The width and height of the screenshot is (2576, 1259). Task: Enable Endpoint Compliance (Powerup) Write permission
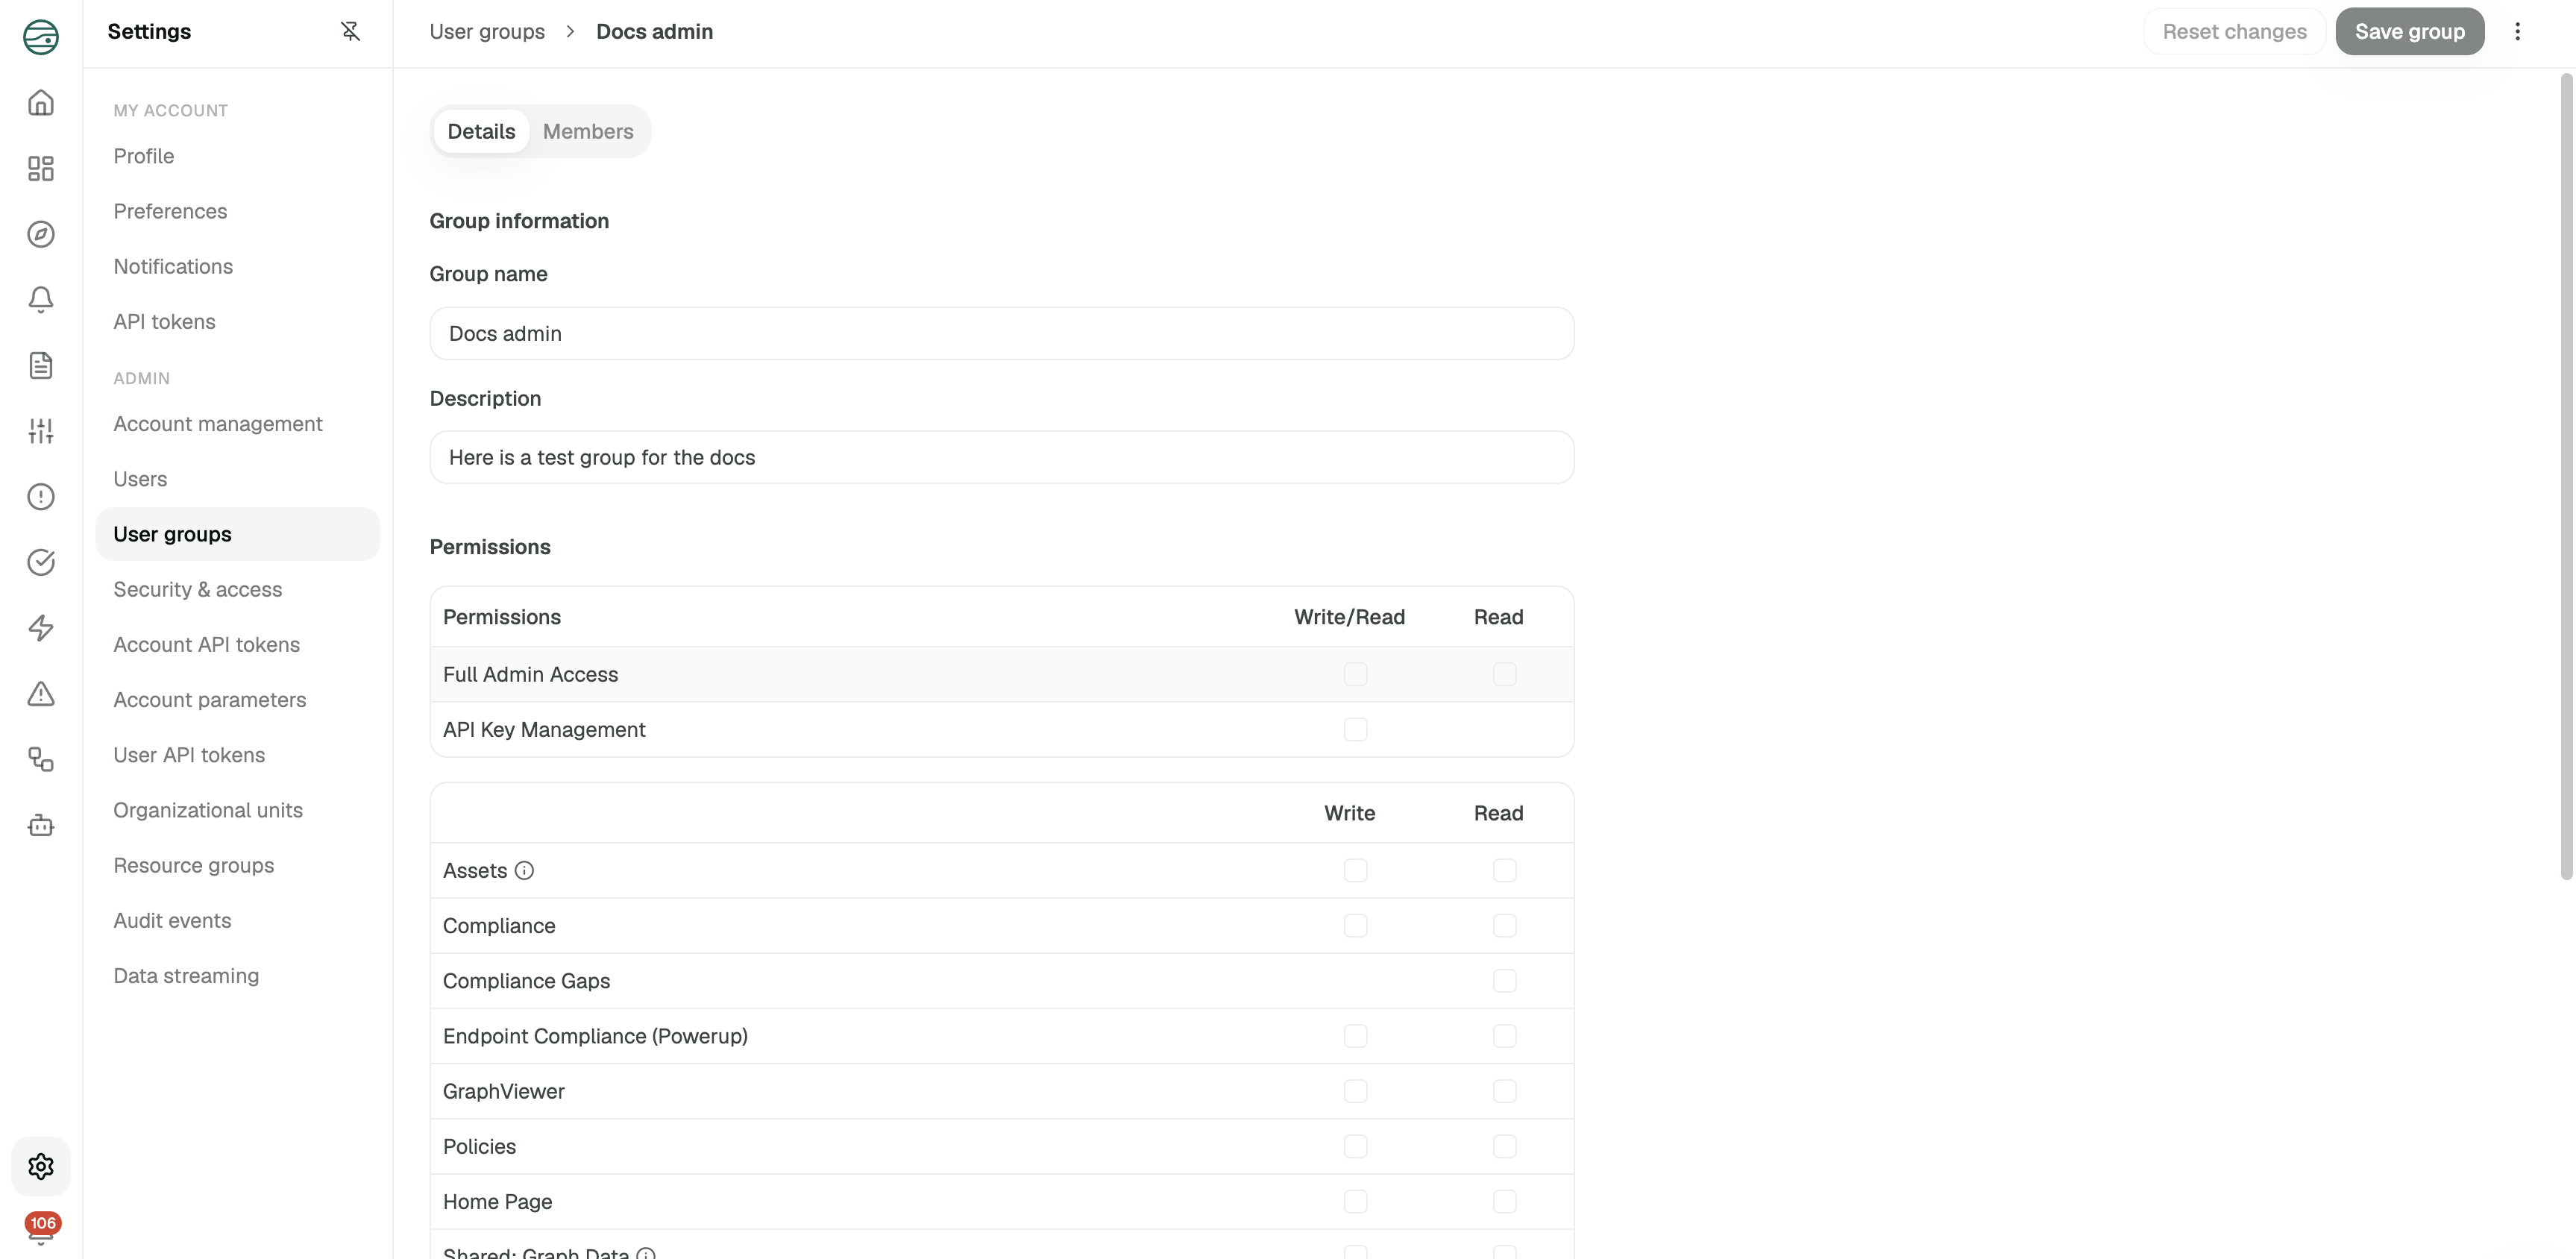(1355, 1036)
